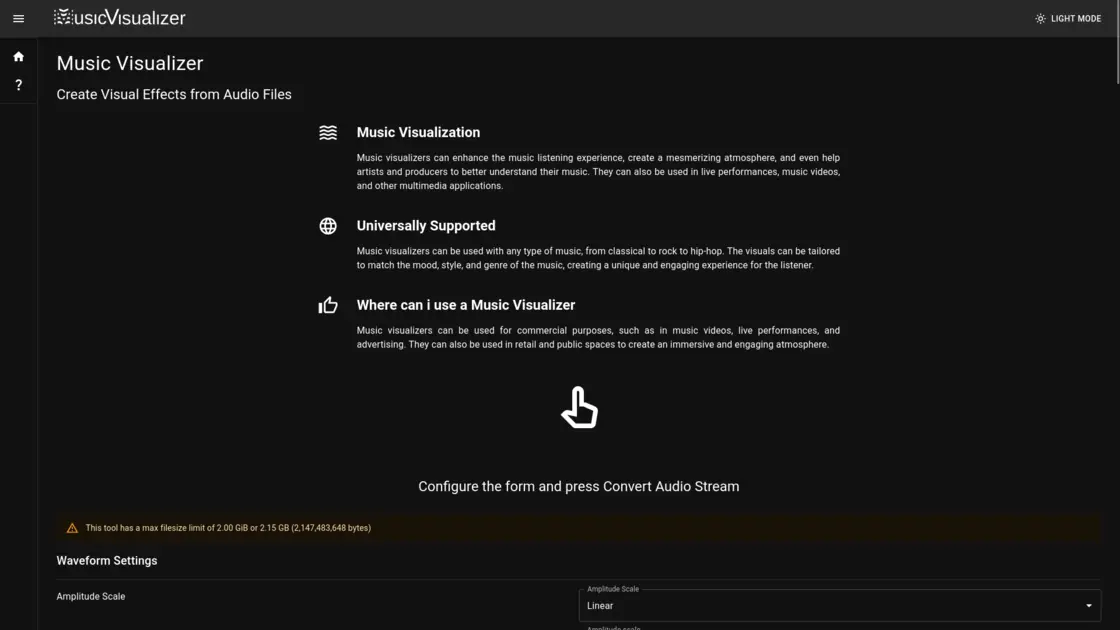This screenshot has height=630, width=1120.
Task: Click the Amplitude Scale label row
Action: (x=91, y=596)
